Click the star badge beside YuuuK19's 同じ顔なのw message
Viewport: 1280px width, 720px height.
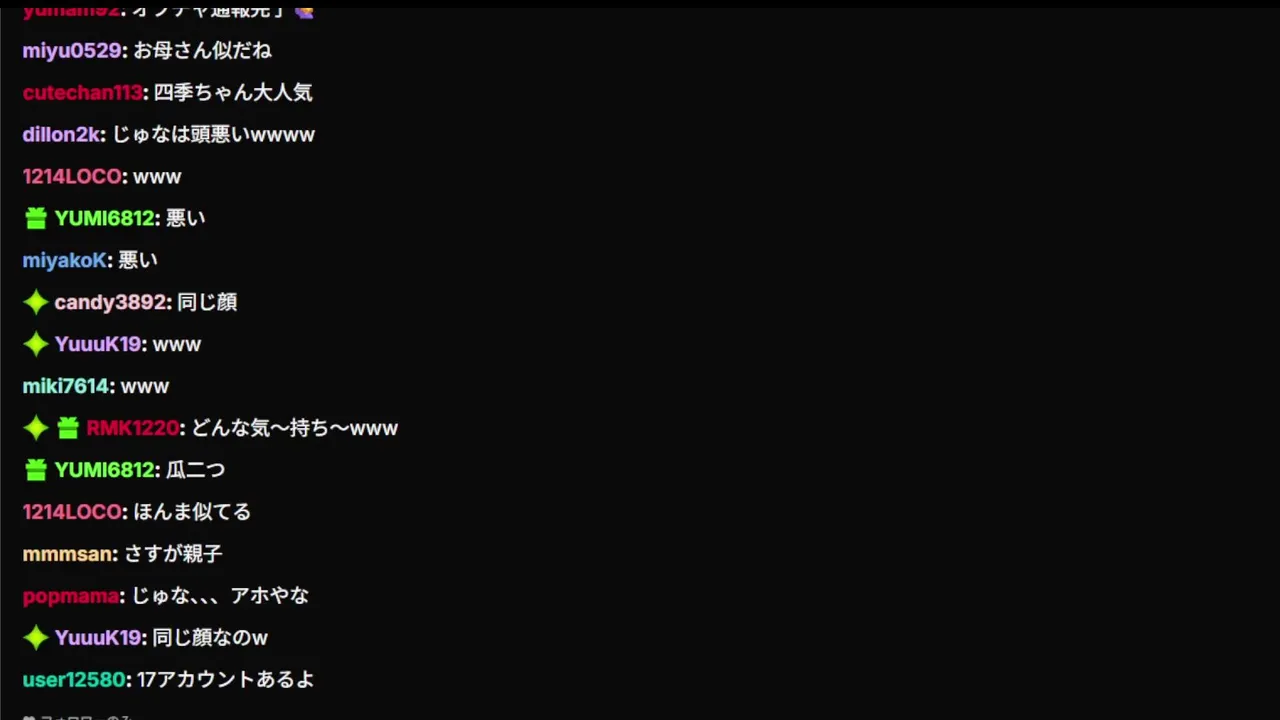tap(36, 638)
